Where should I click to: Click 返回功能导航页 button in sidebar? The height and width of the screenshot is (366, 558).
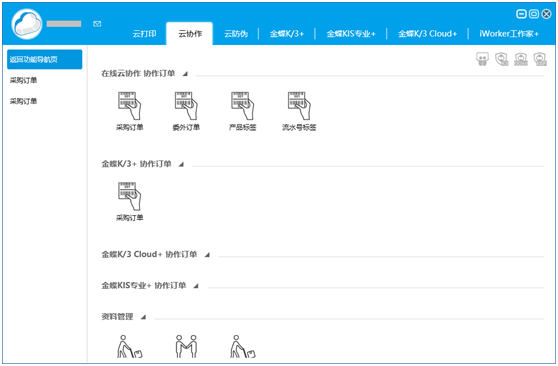click(x=44, y=59)
